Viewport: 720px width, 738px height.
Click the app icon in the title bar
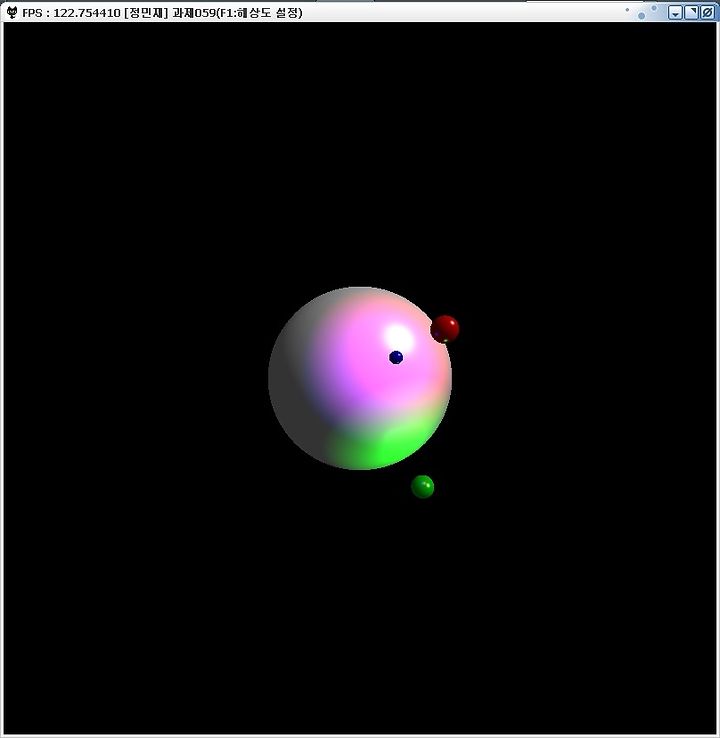[12, 12]
